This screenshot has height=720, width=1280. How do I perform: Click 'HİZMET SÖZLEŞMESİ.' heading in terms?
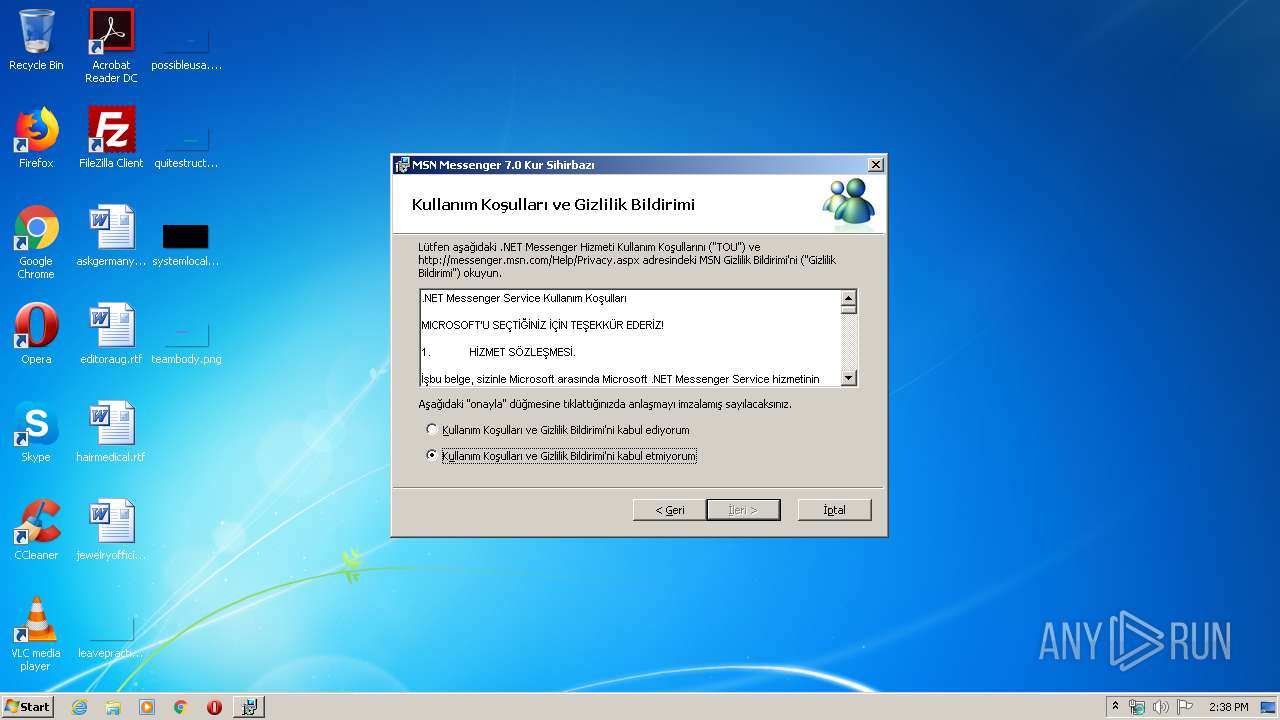coord(522,352)
